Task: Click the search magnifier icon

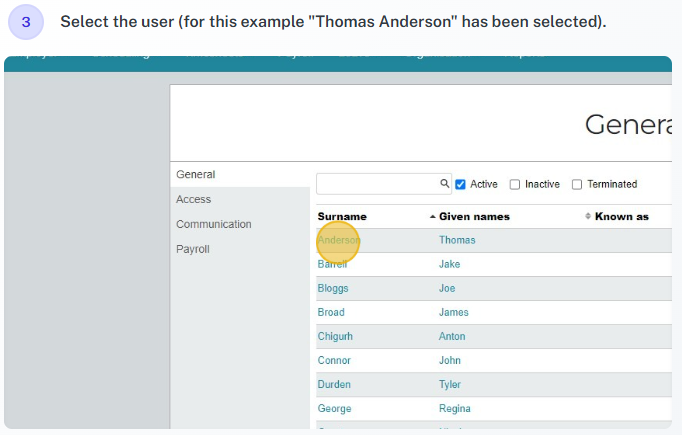Action: pyautogui.click(x=444, y=184)
